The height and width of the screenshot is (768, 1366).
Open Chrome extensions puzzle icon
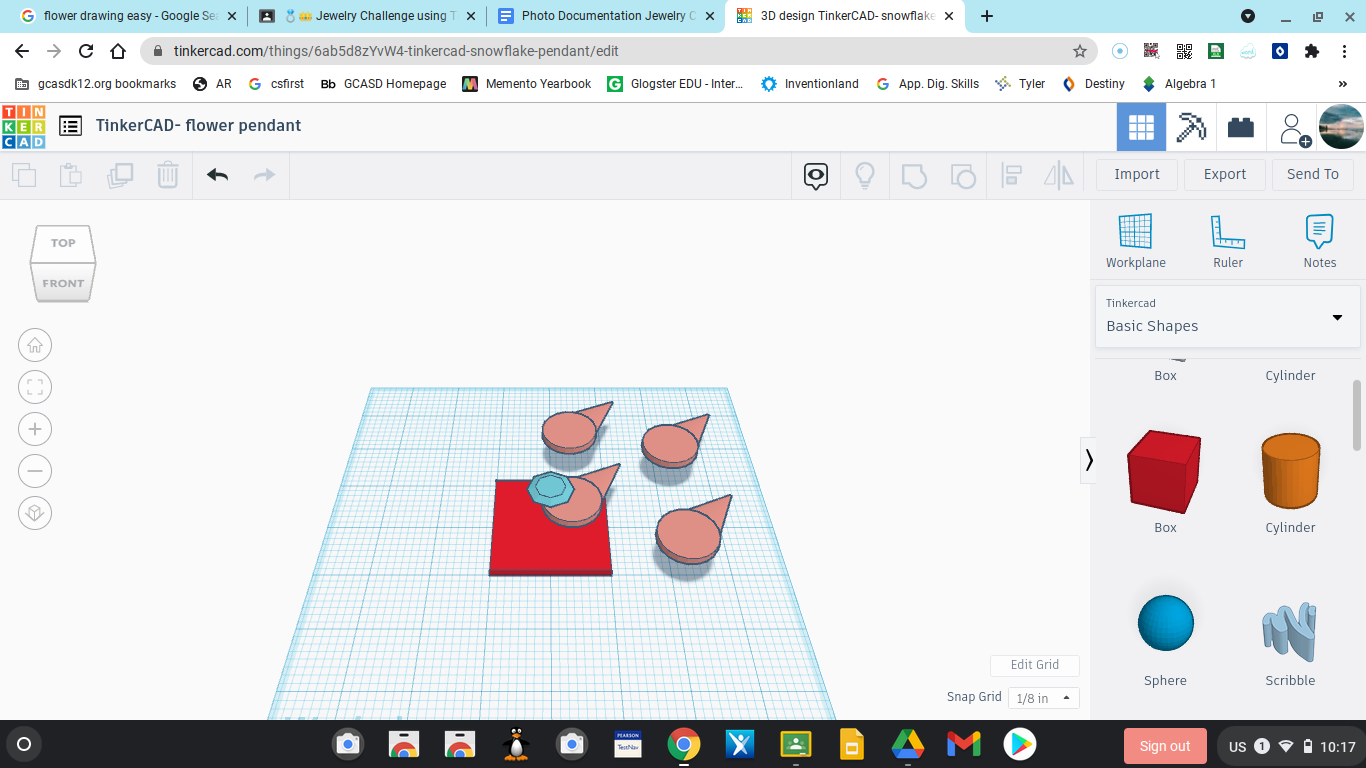point(1312,51)
